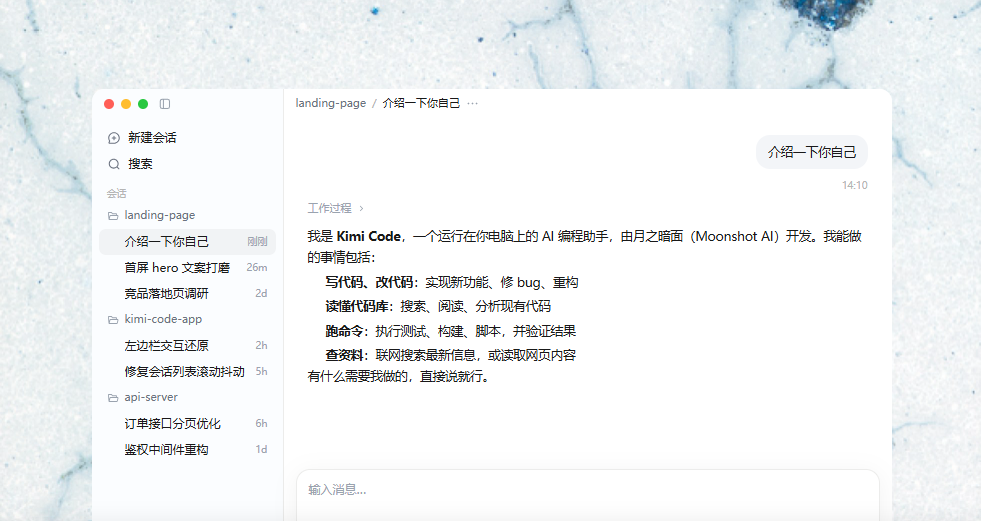The width and height of the screenshot is (981, 521).
Task: Close window with the red button
Action: [x=109, y=104]
